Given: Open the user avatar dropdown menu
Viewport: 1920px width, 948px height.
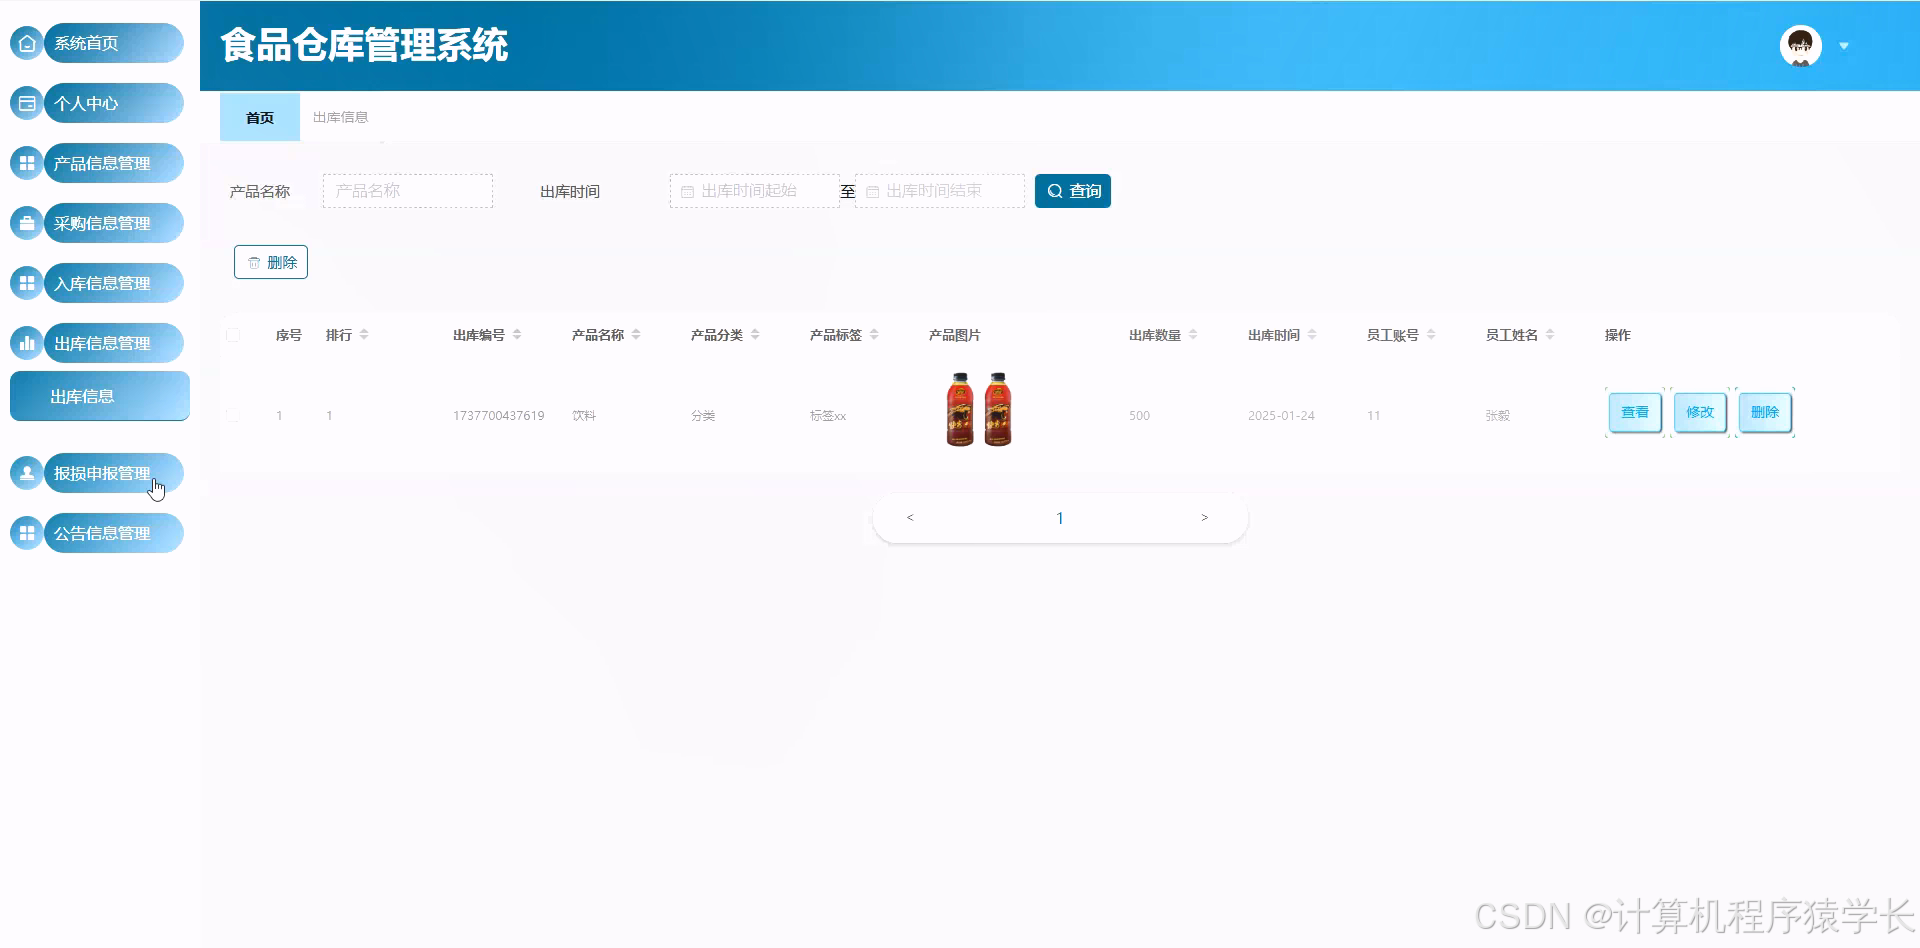Looking at the screenshot, I should (x=1799, y=45).
